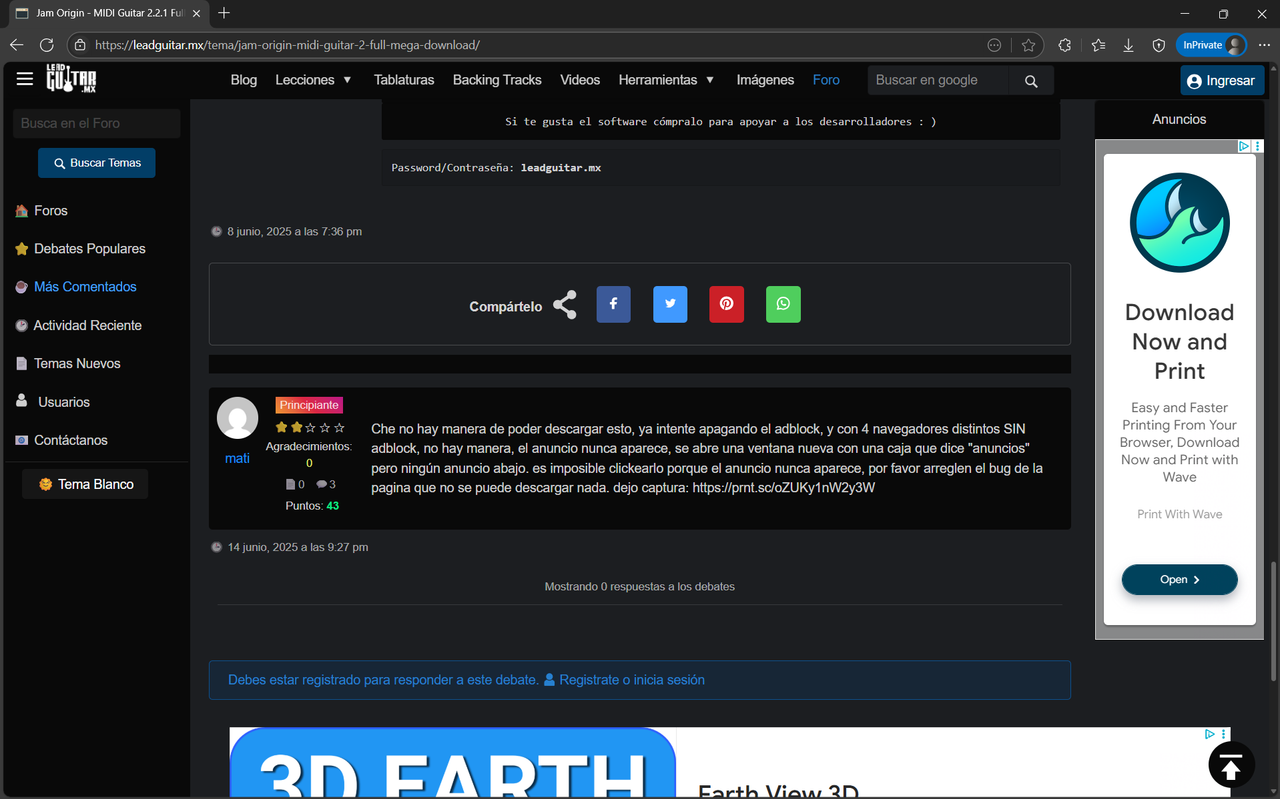This screenshot has height=799, width=1280.
Task: Click the Buscar Temas button
Action: click(97, 163)
